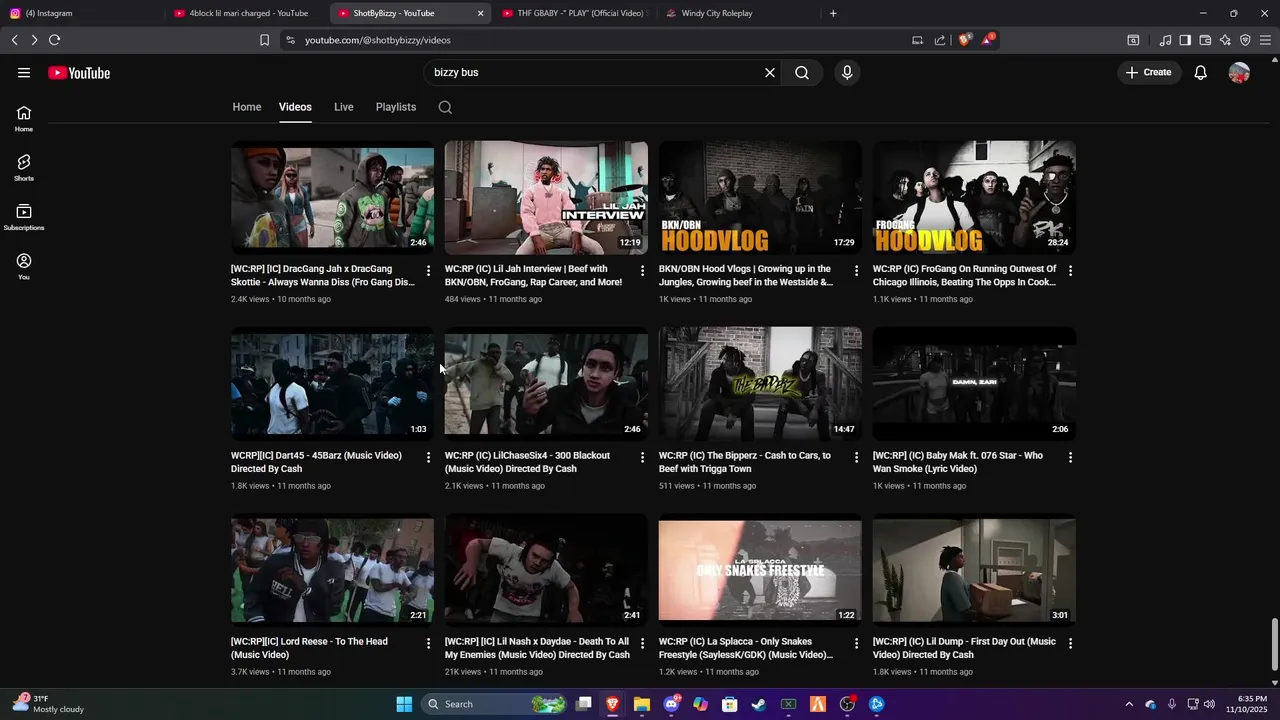
Task: Open options for DracGang Jah video
Action: click(428, 271)
